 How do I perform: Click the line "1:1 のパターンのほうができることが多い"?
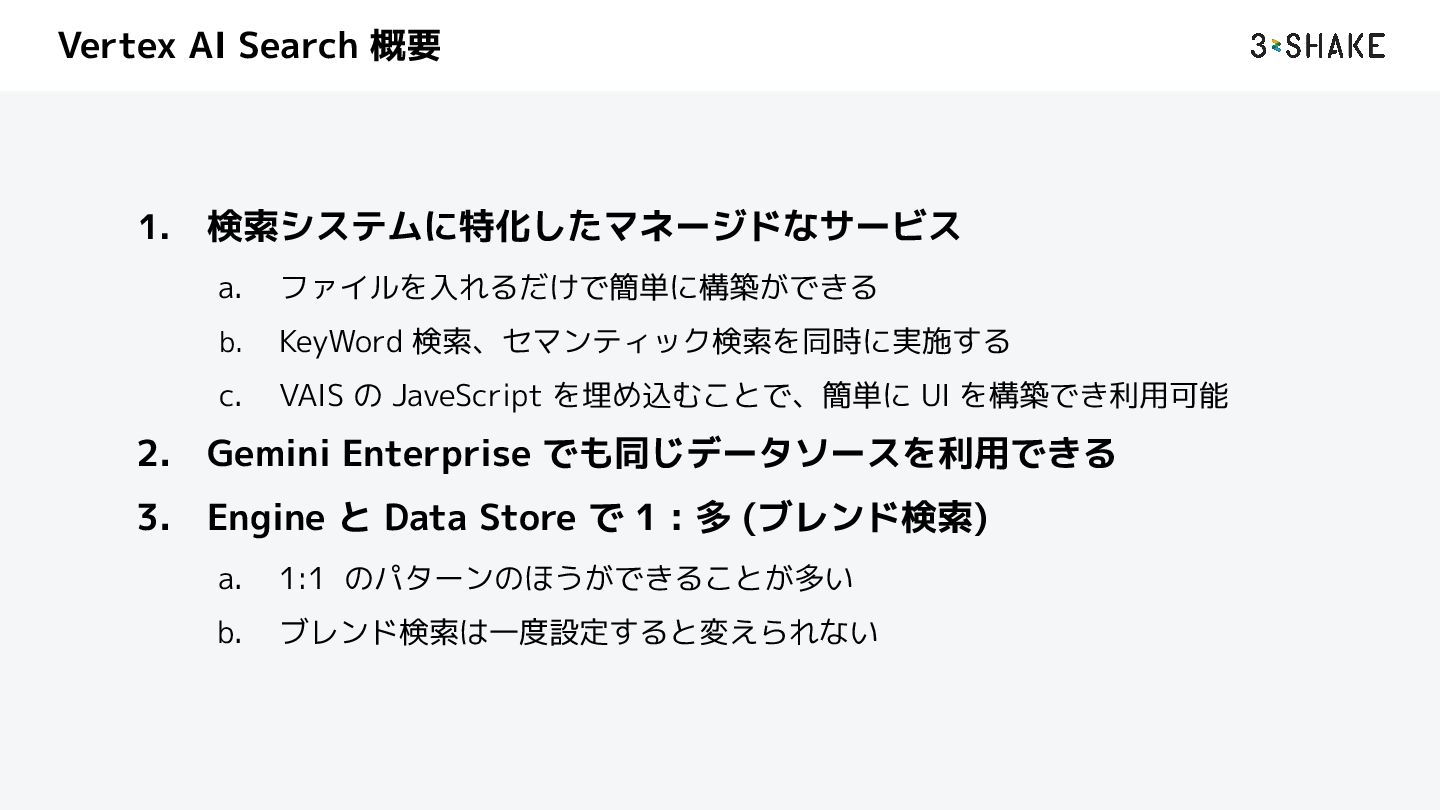pos(566,577)
